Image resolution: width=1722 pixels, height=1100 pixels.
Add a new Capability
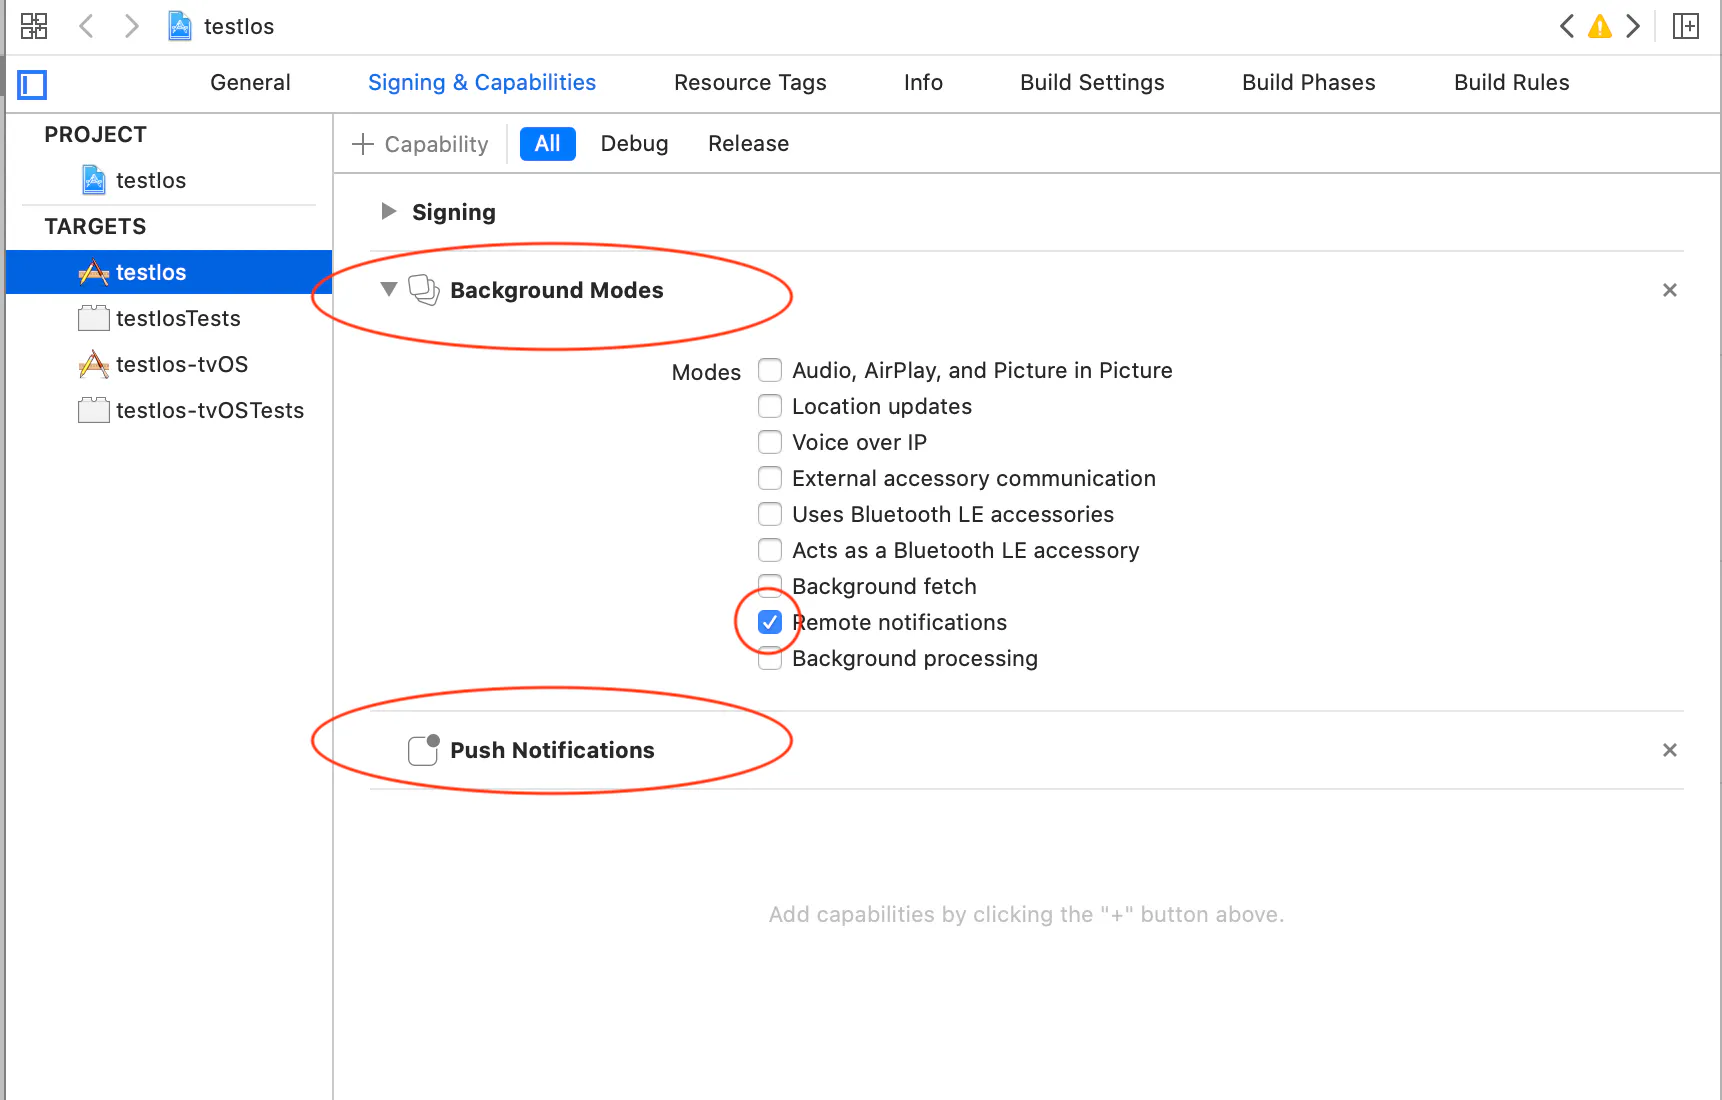coord(421,144)
